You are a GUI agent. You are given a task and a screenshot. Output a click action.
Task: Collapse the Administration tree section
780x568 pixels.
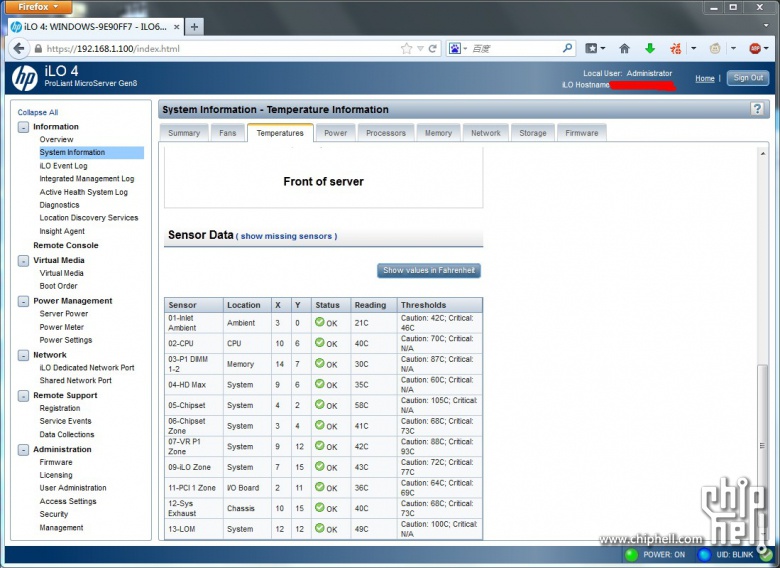pyautogui.click(x=23, y=450)
